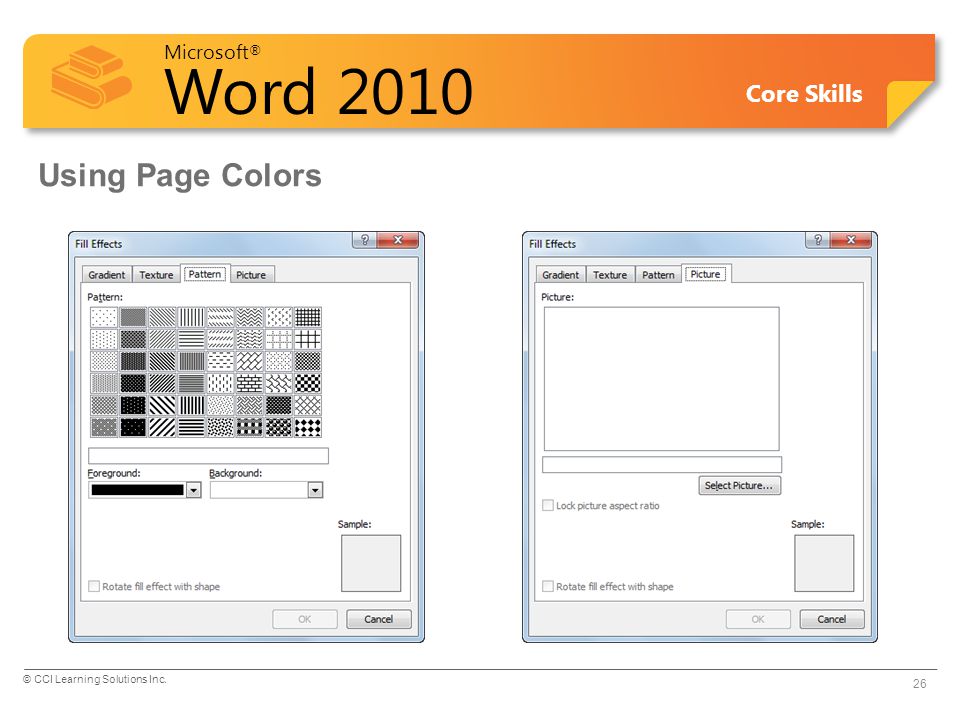
Task: Enable Lock picture aspect ratio checkbox
Action: tap(548, 505)
